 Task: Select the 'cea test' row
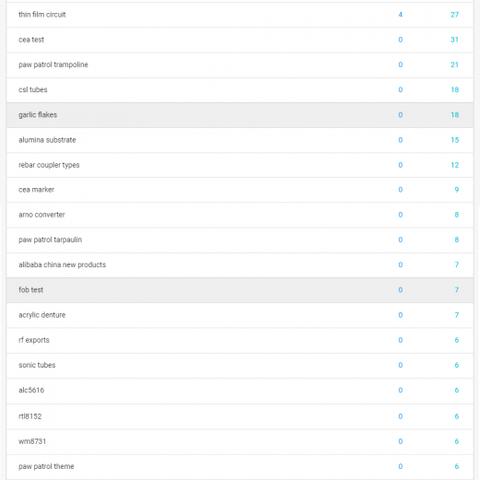coord(240,40)
